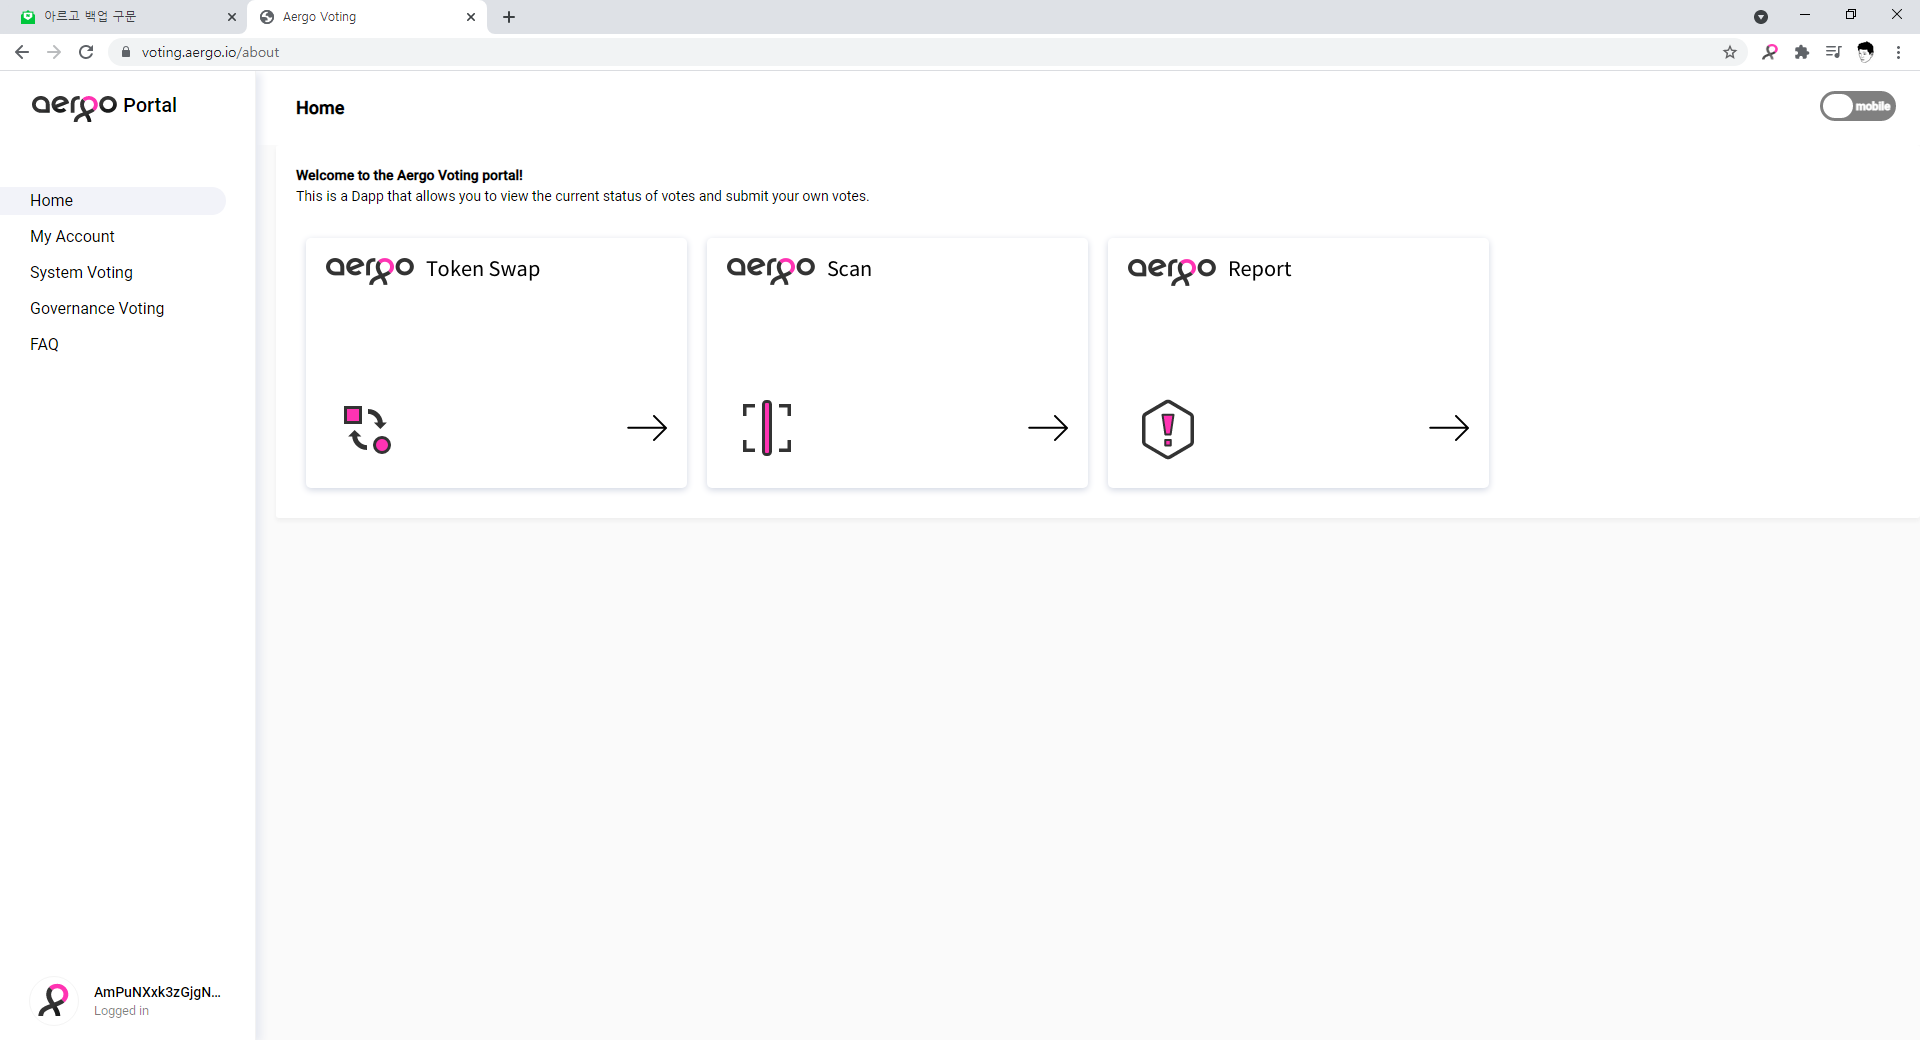Open Governance Voting section
1920x1040 pixels.
pos(97,308)
